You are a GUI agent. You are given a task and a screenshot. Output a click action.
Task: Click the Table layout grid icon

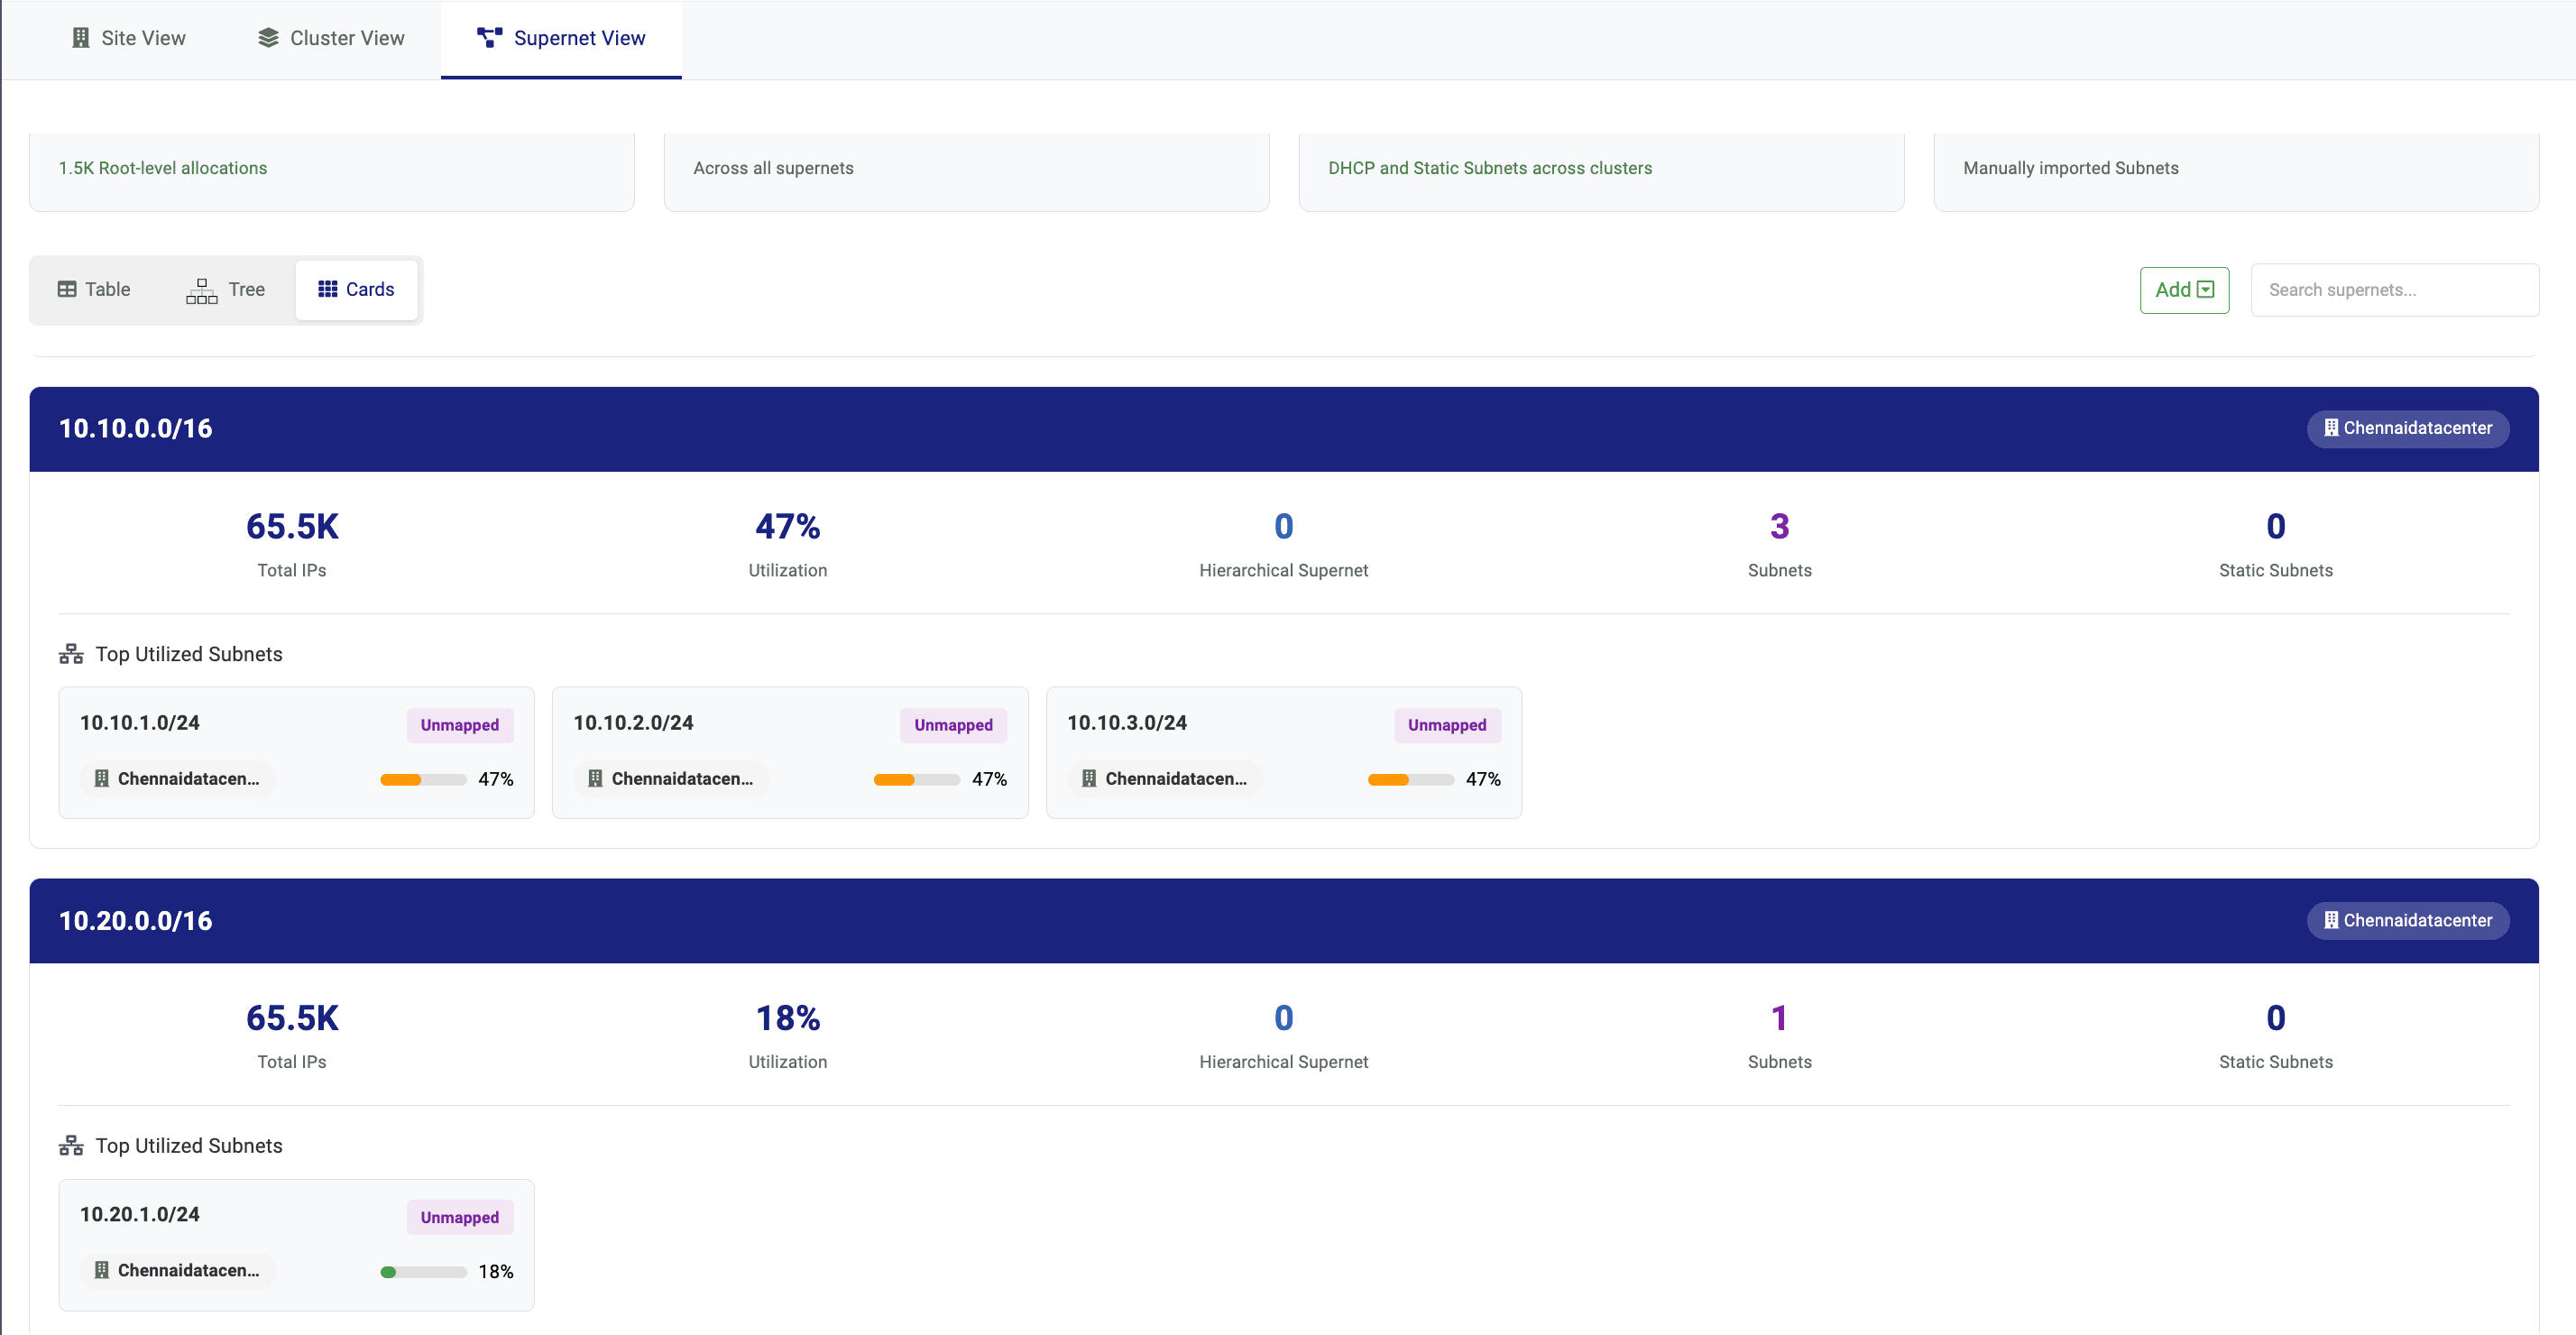pyautogui.click(x=67, y=289)
